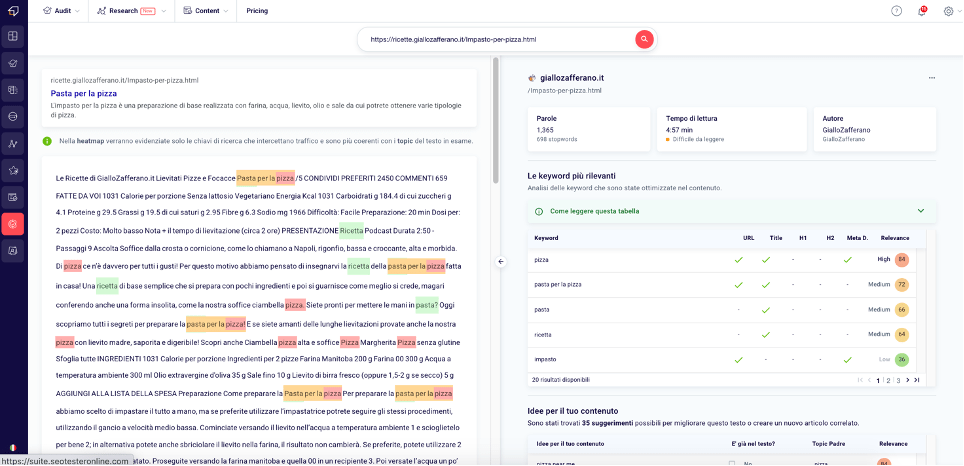Click the SEO Tester Online logo

(x=13, y=11)
